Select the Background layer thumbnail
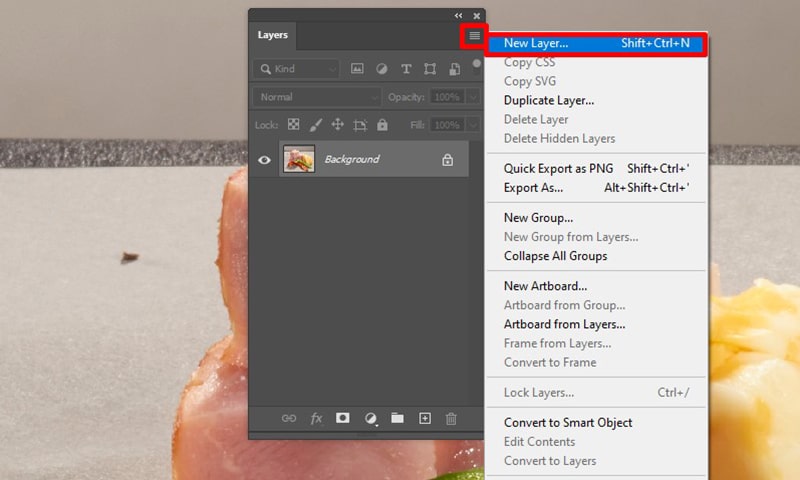The height and width of the screenshot is (480, 800). point(299,159)
